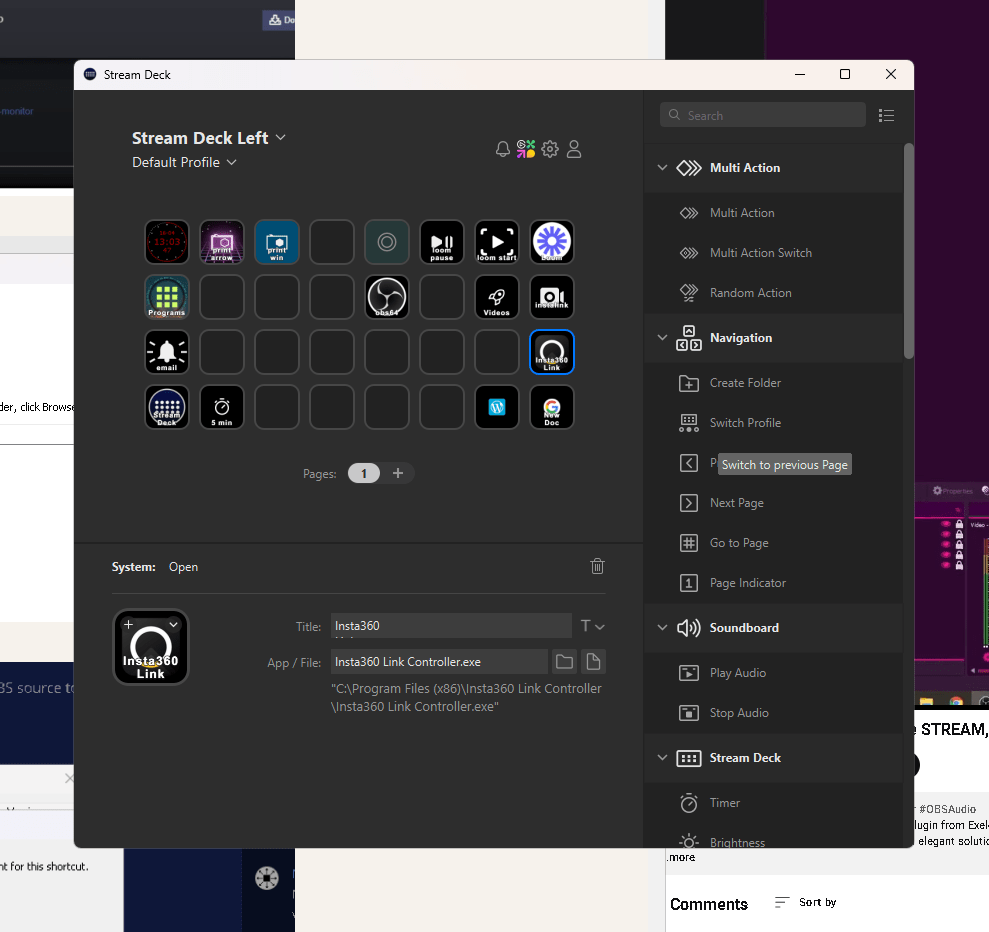Select the New Doc Google key

(x=552, y=407)
